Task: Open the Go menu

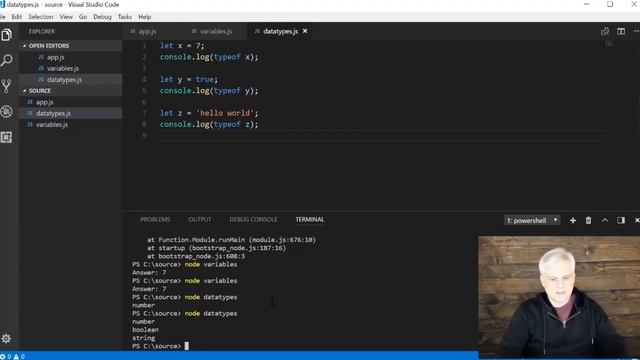Action: [x=83, y=17]
